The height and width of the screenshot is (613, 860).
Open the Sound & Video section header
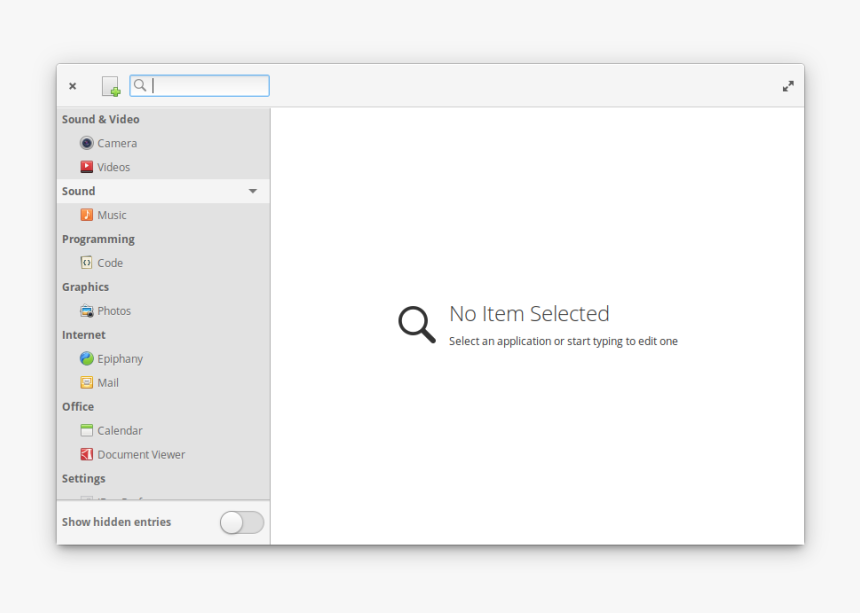pyautogui.click(x=100, y=119)
